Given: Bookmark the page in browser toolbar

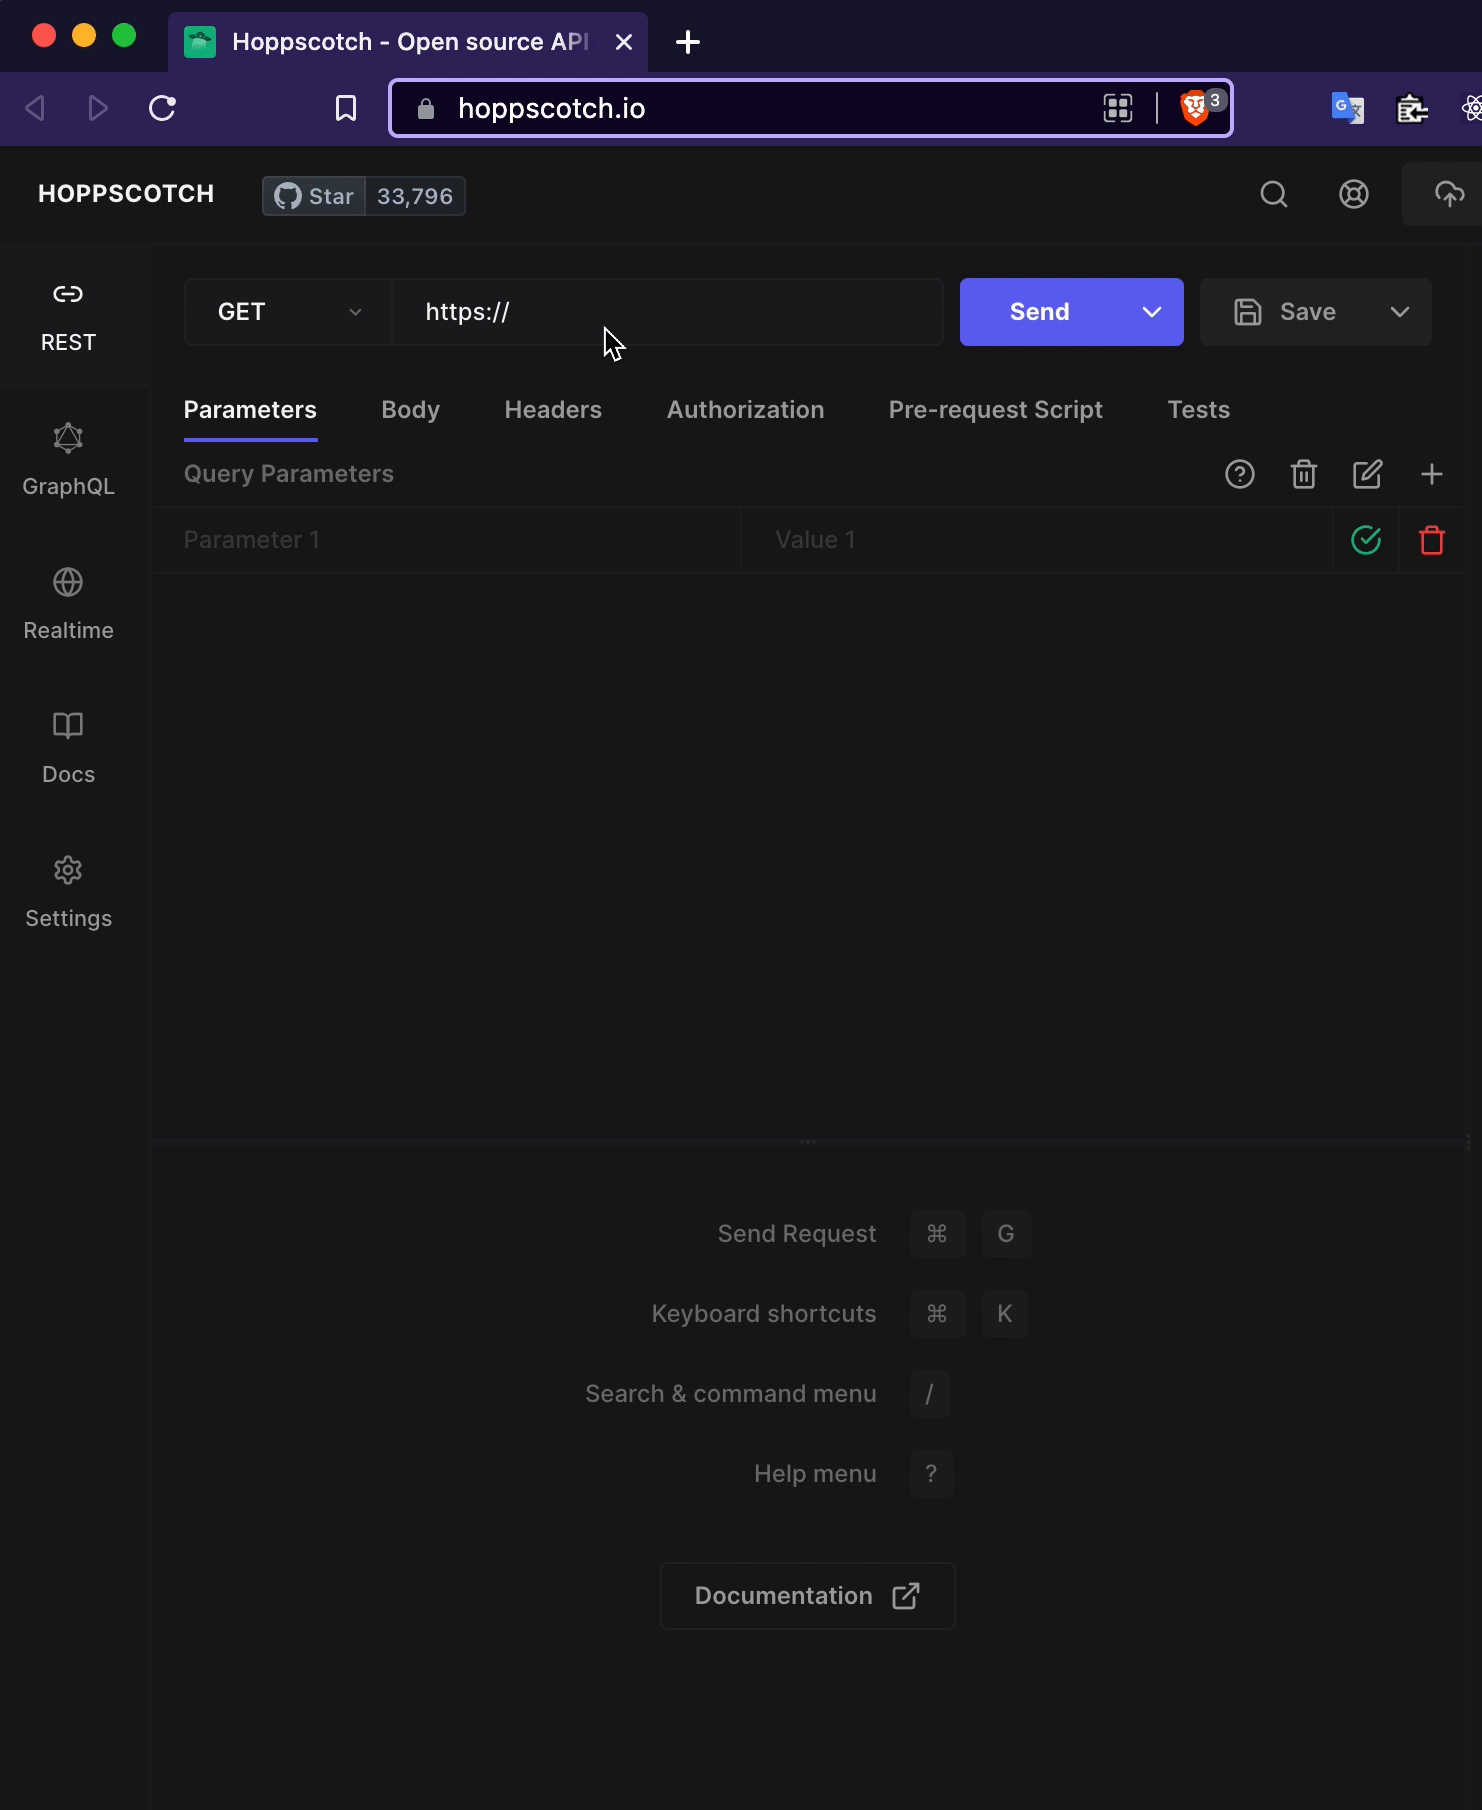Looking at the screenshot, I should pyautogui.click(x=346, y=108).
